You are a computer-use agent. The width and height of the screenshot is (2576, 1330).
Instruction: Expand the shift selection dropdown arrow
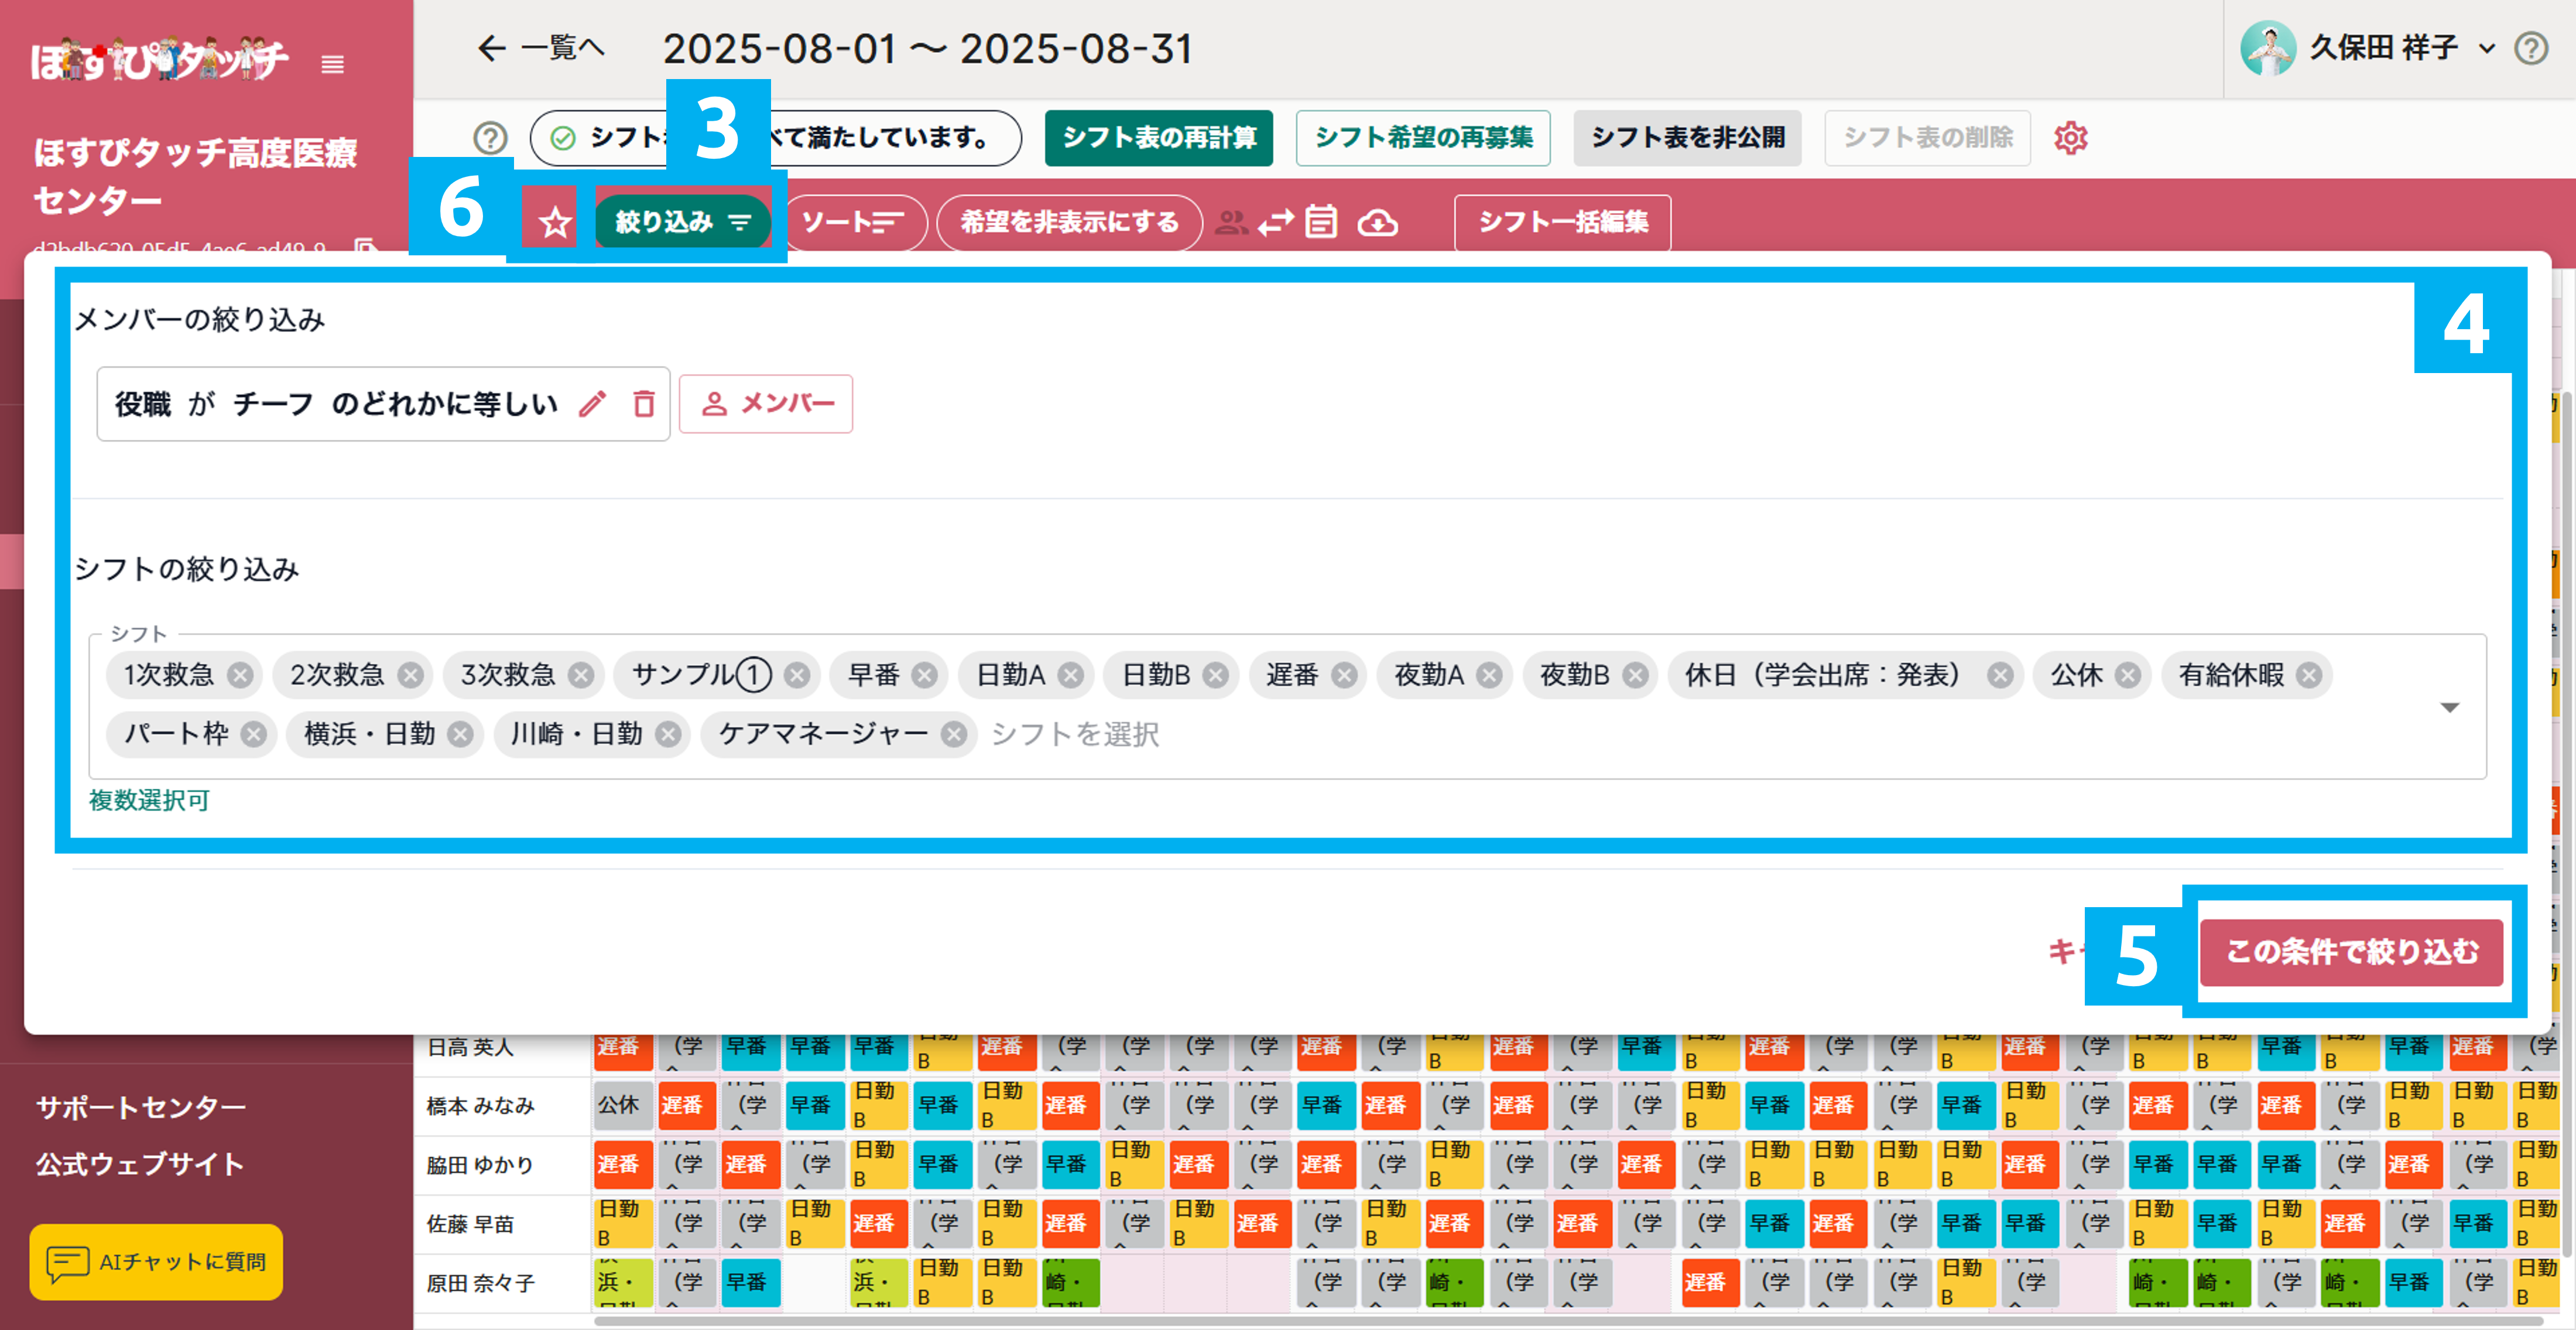pos(2449,708)
